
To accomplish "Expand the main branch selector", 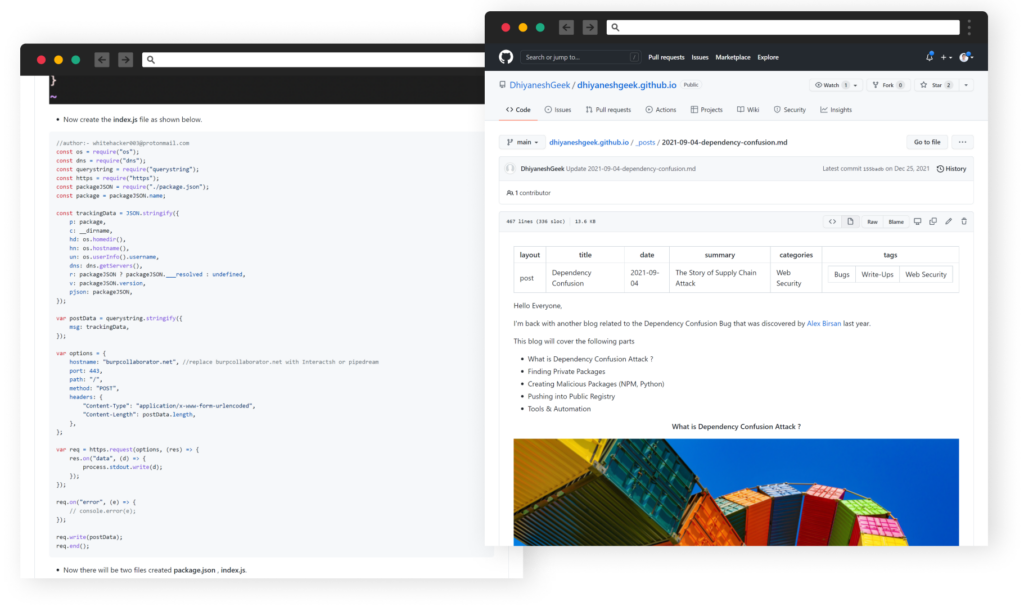I will click(522, 142).
